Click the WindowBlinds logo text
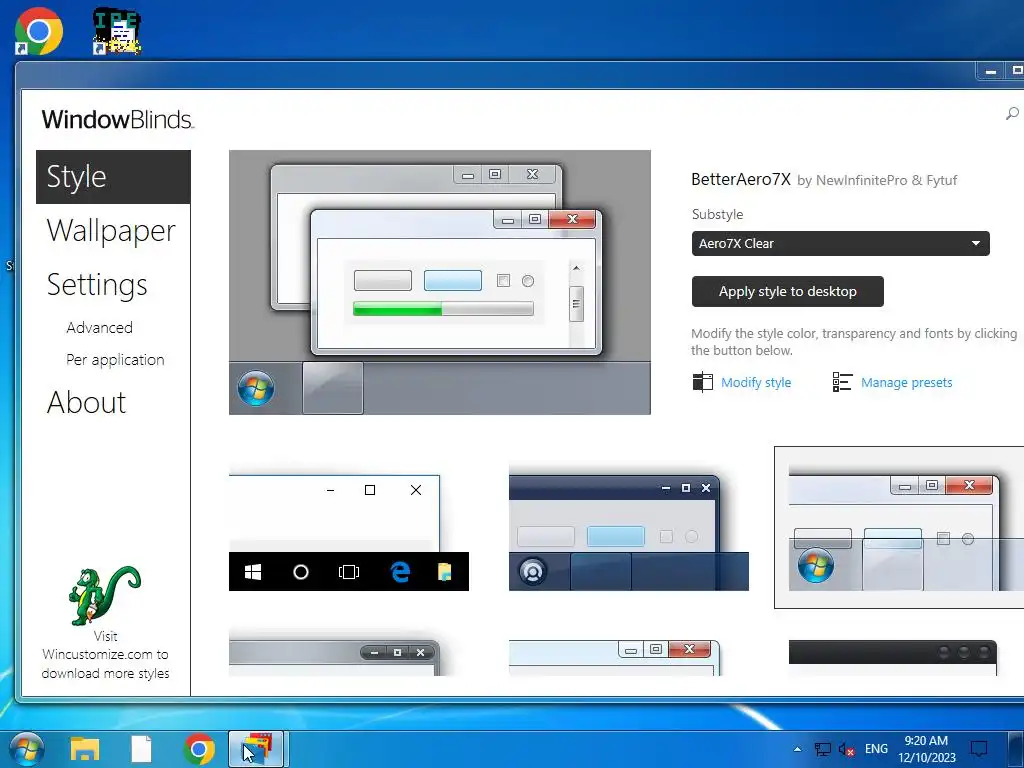The image size is (1024, 768). point(118,120)
